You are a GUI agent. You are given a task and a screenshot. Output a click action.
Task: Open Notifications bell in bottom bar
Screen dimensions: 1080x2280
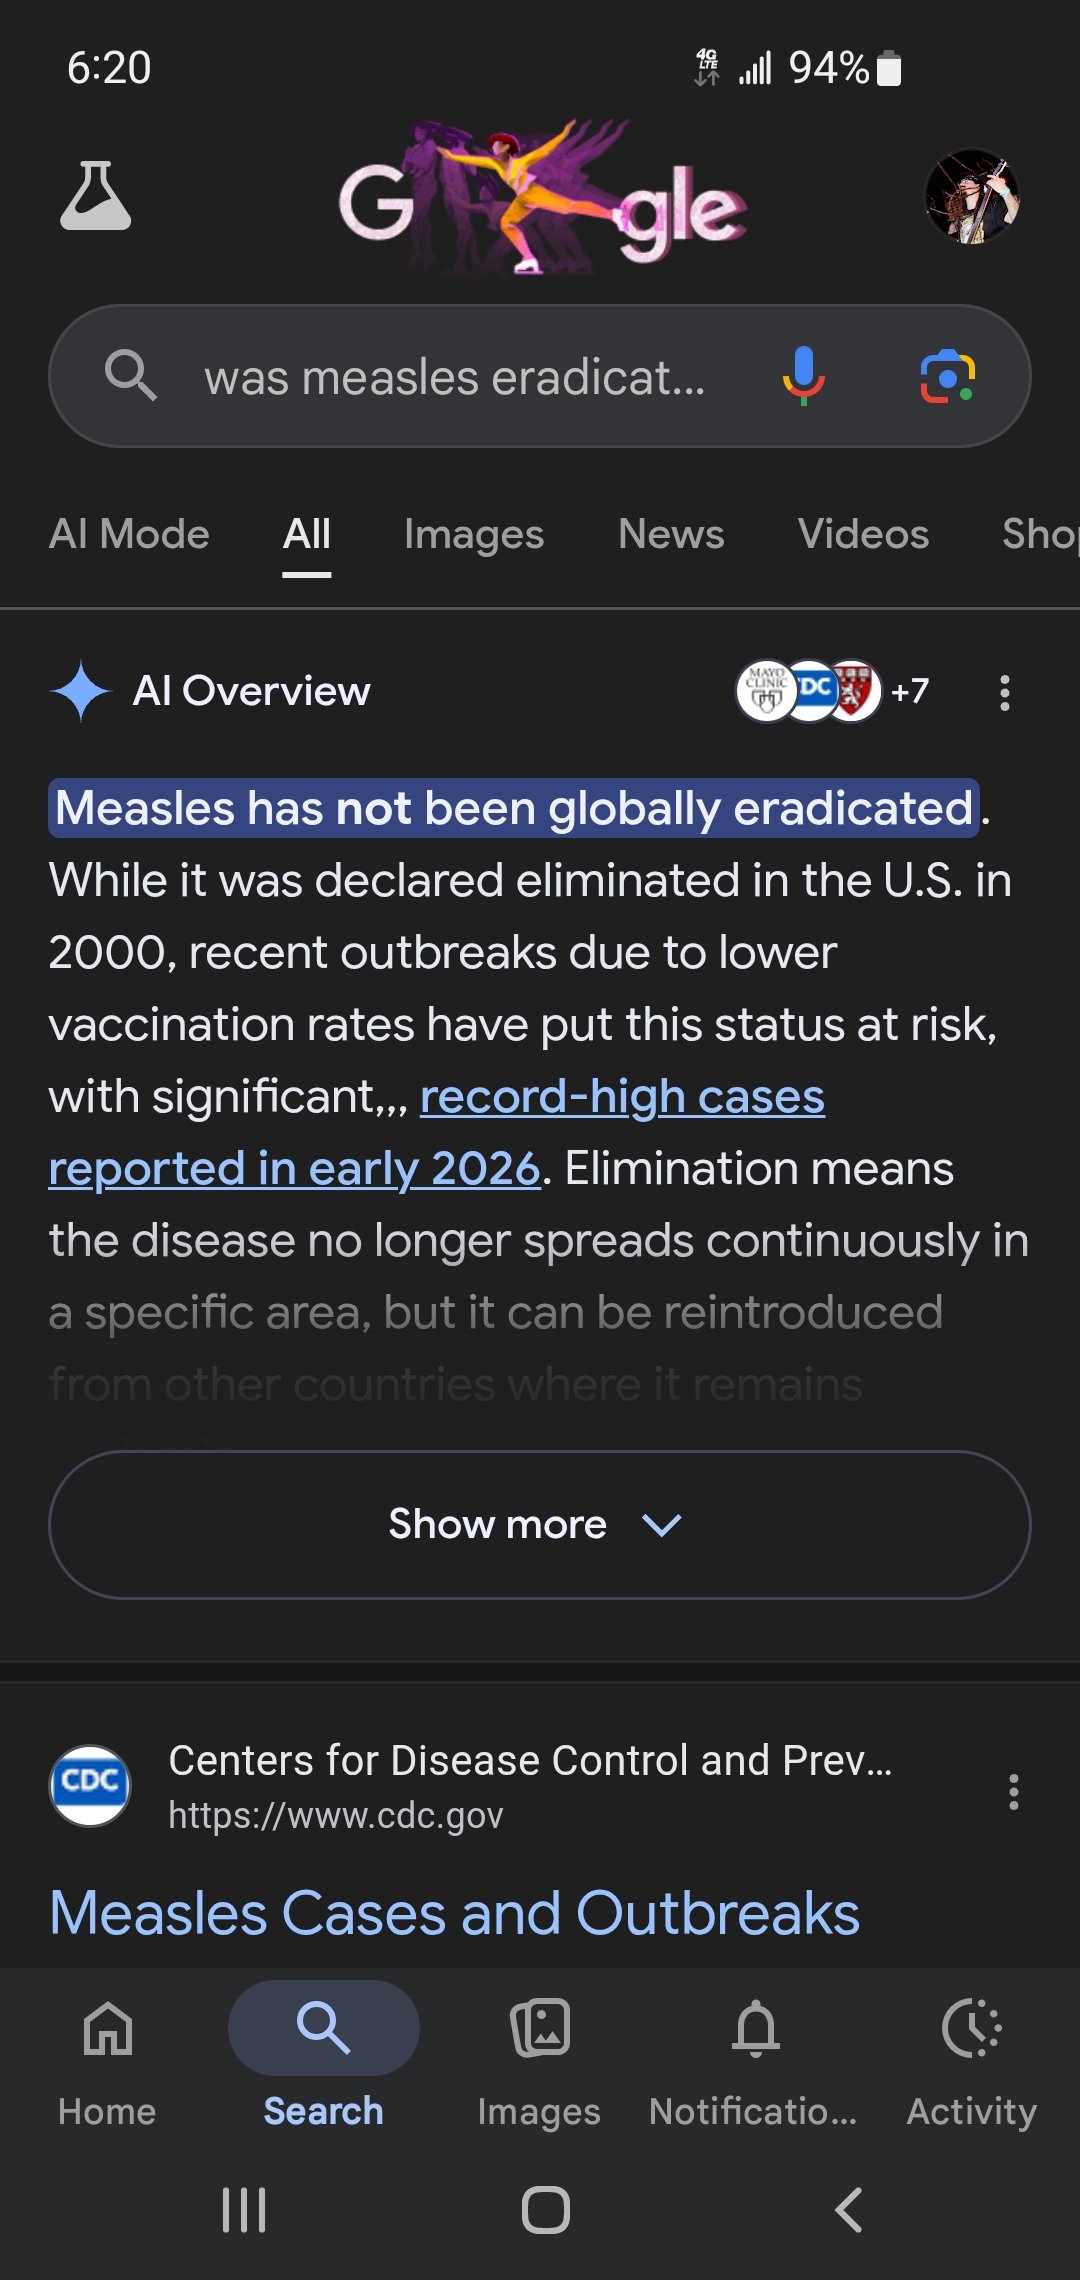pyautogui.click(x=755, y=2057)
